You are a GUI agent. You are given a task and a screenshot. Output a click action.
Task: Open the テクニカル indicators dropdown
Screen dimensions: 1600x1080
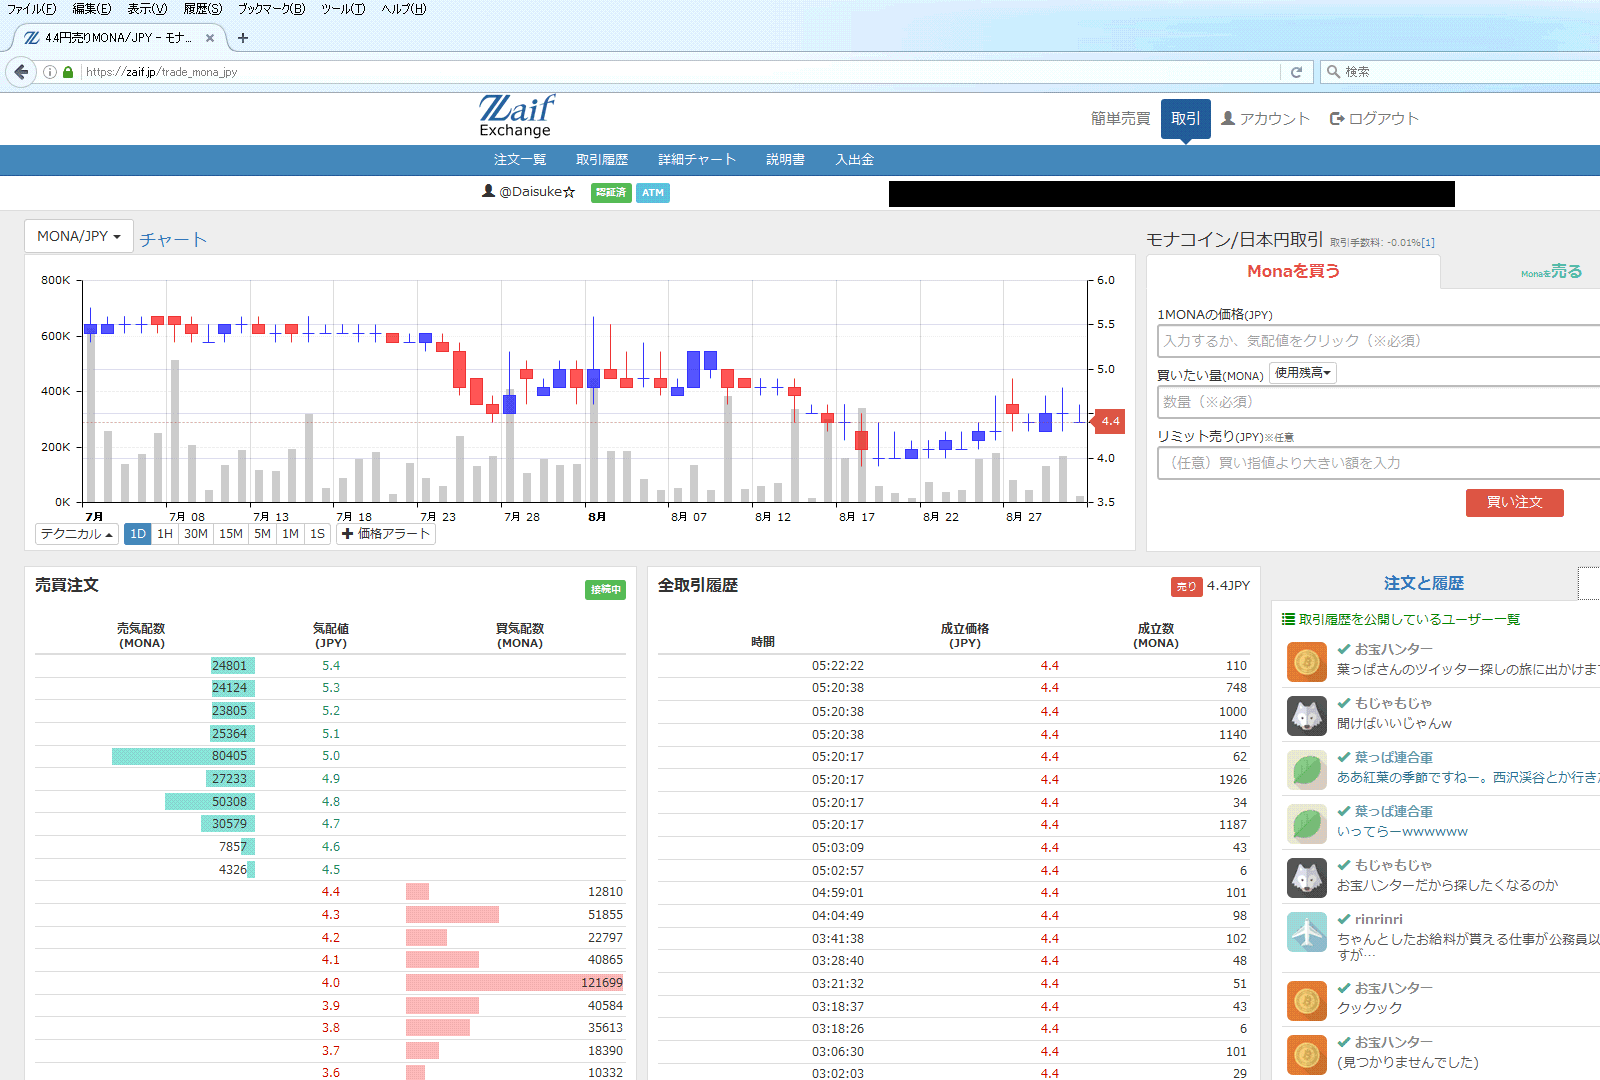(77, 534)
